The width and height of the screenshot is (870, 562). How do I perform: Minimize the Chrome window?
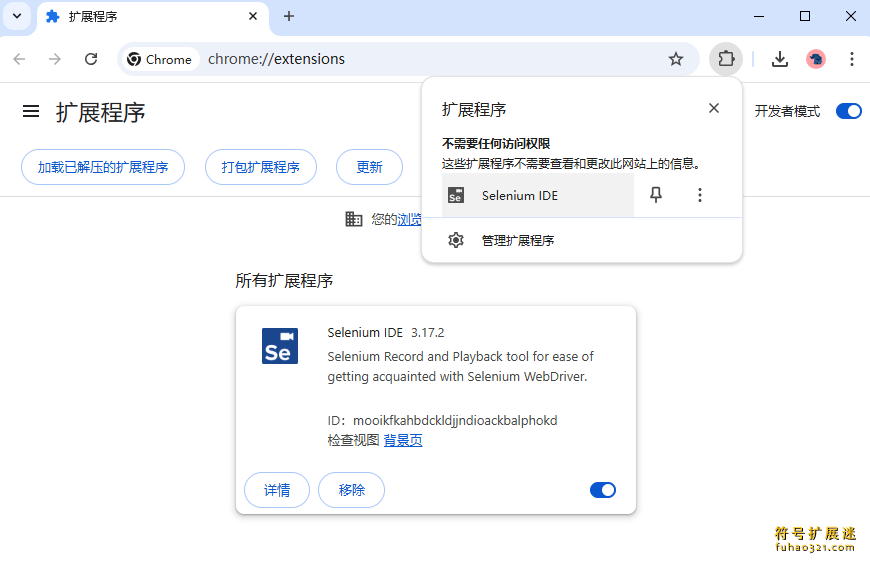coord(759,17)
